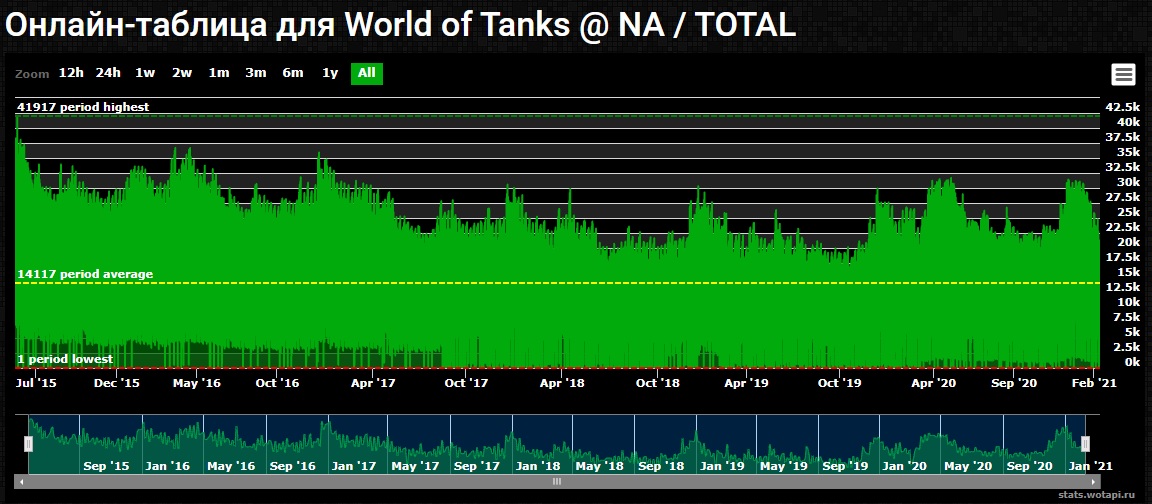Open the chart context hamburger menu

[x=1123, y=74]
